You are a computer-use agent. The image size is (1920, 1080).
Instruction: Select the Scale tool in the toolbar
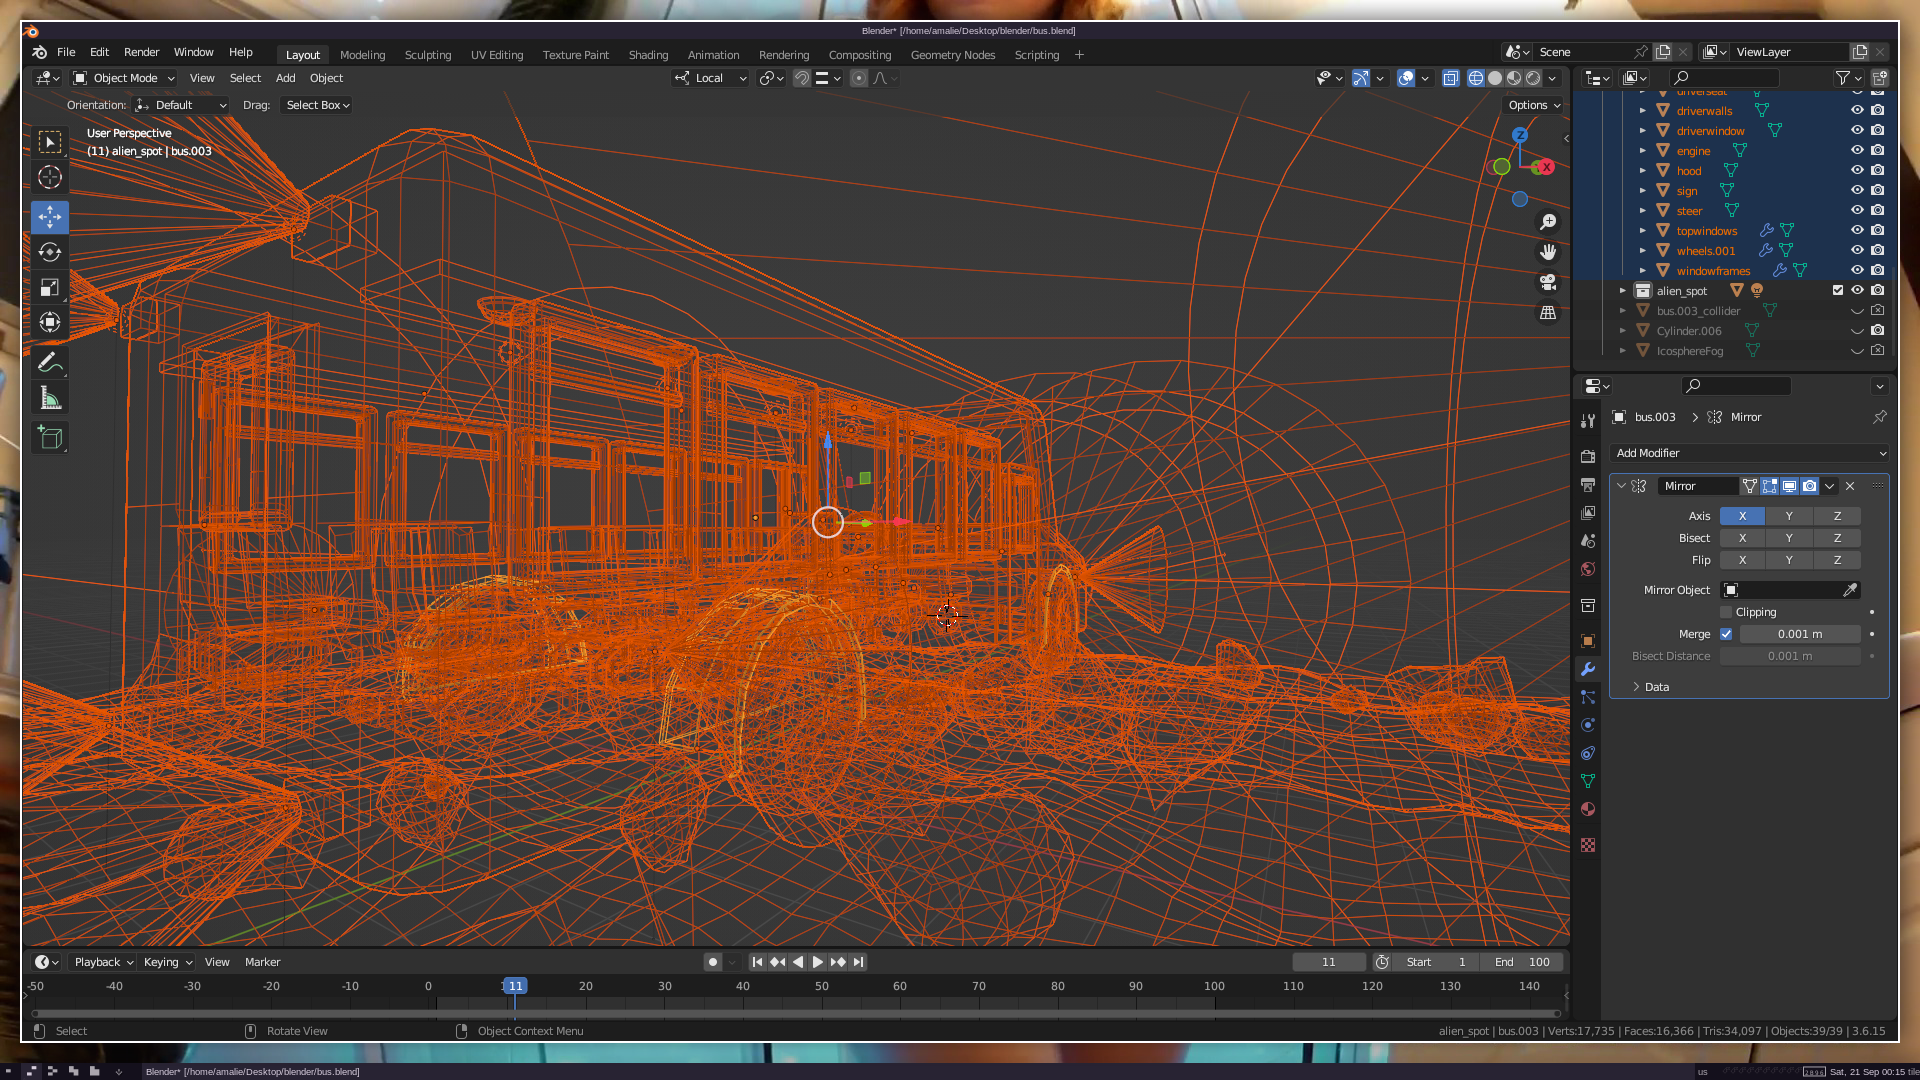click(49, 288)
